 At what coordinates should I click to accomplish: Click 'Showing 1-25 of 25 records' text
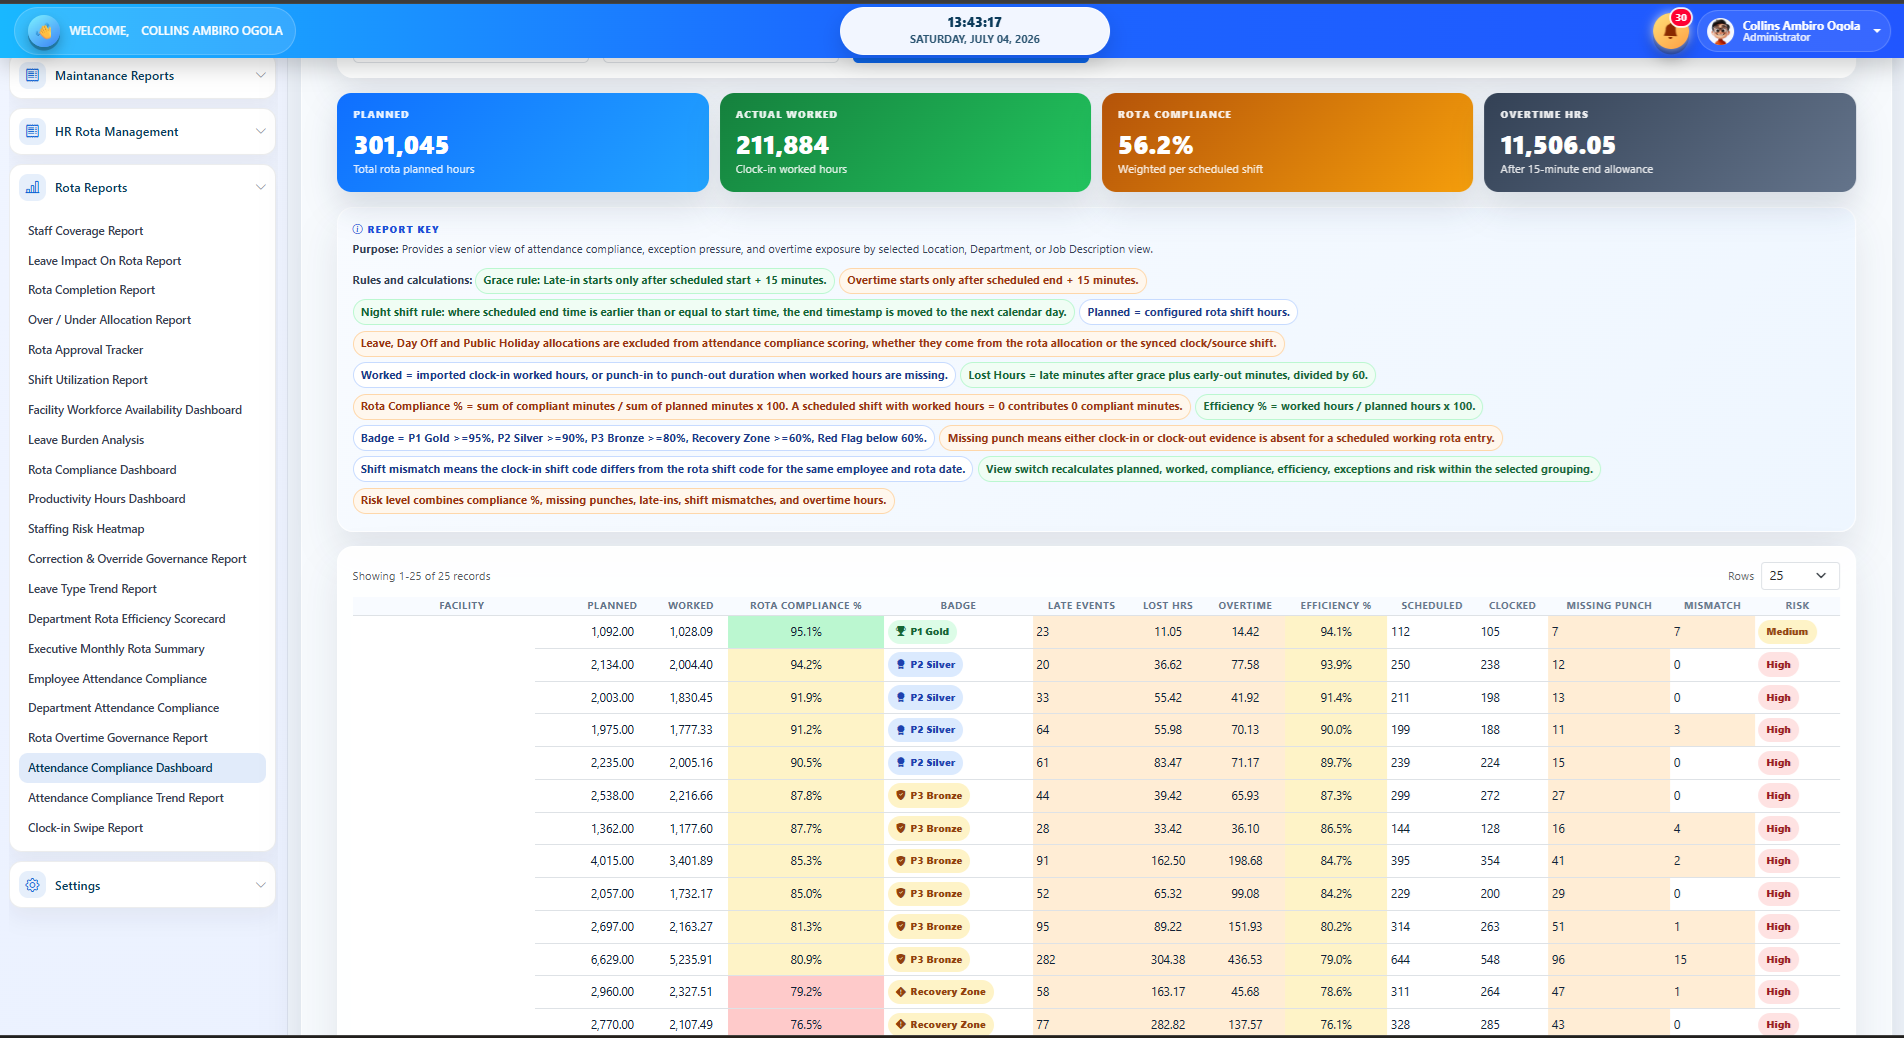(421, 576)
